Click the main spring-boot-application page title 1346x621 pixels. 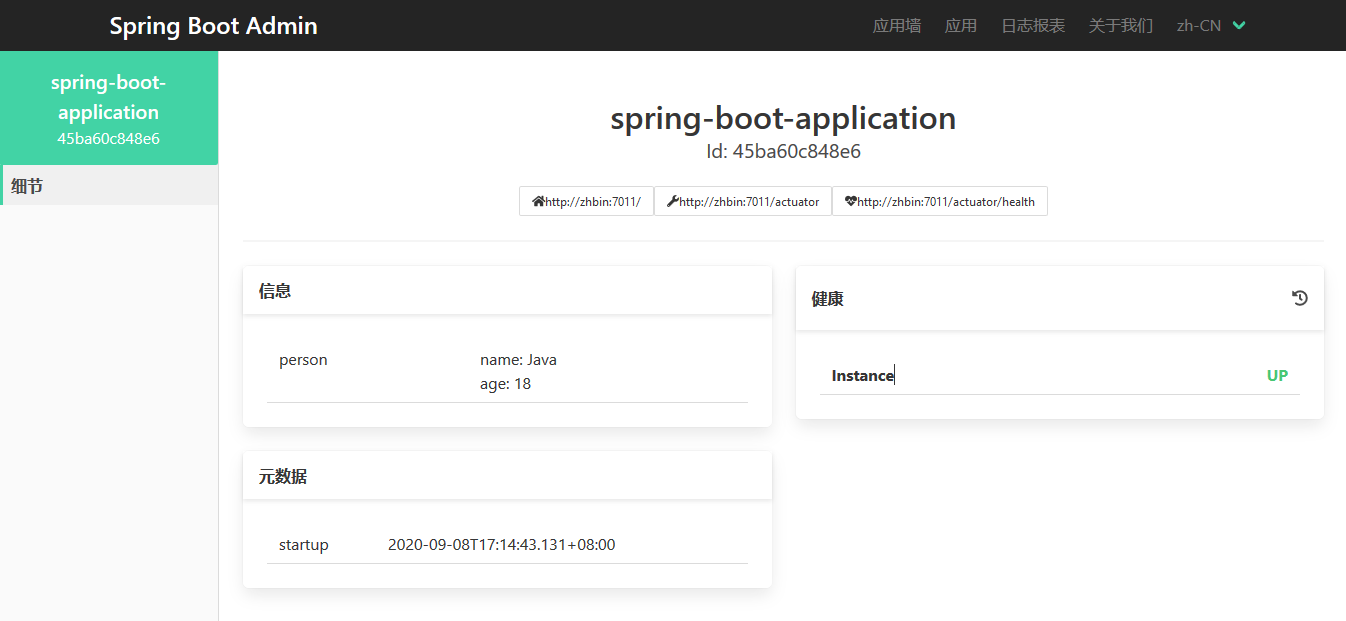[783, 118]
